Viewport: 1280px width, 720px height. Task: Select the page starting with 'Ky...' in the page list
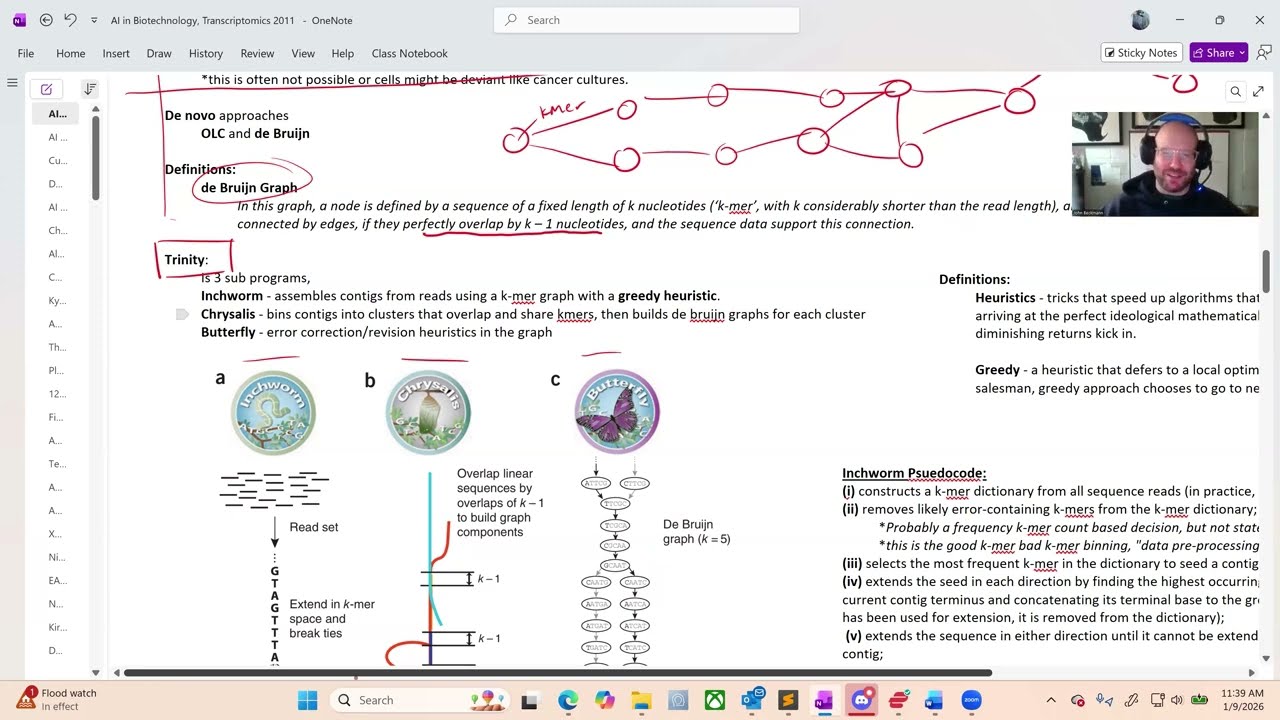(x=57, y=300)
